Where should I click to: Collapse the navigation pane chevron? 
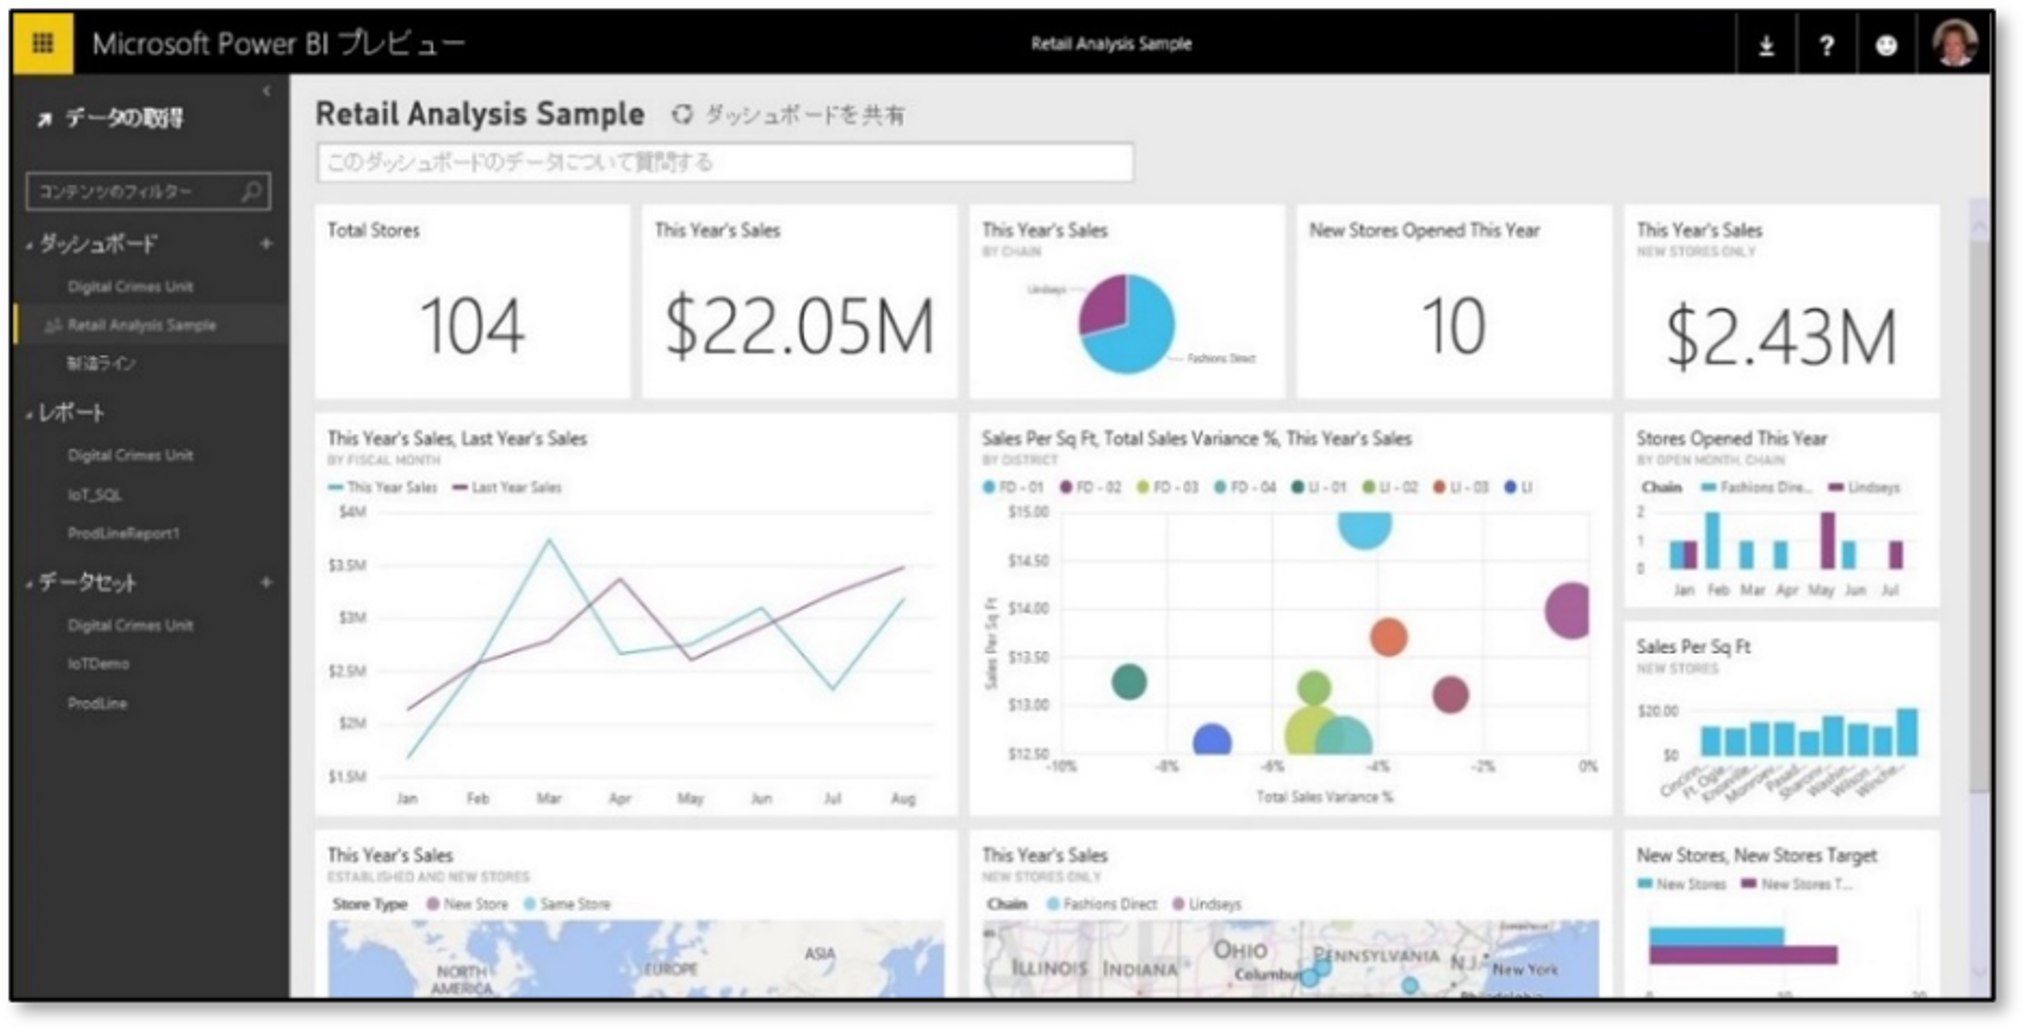[x=266, y=91]
